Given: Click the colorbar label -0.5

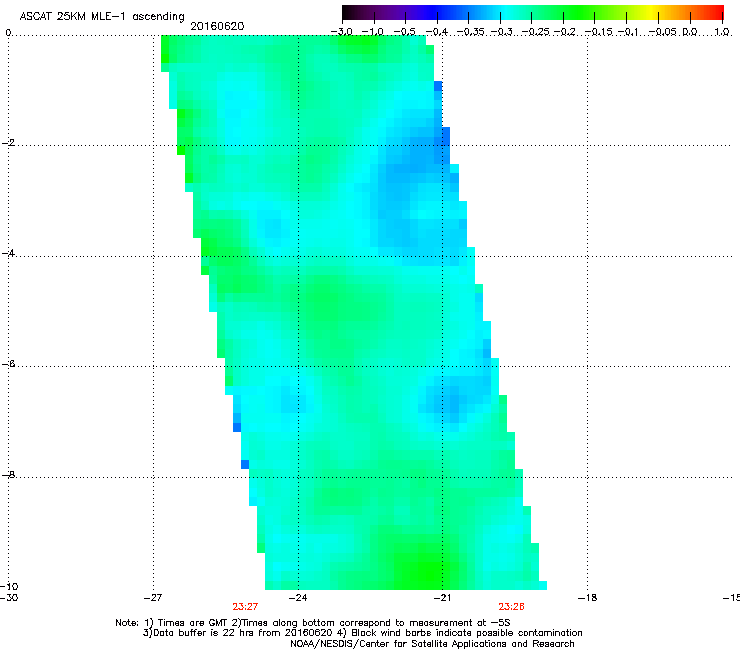Looking at the screenshot, I should pyautogui.click(x=404, y=32).
